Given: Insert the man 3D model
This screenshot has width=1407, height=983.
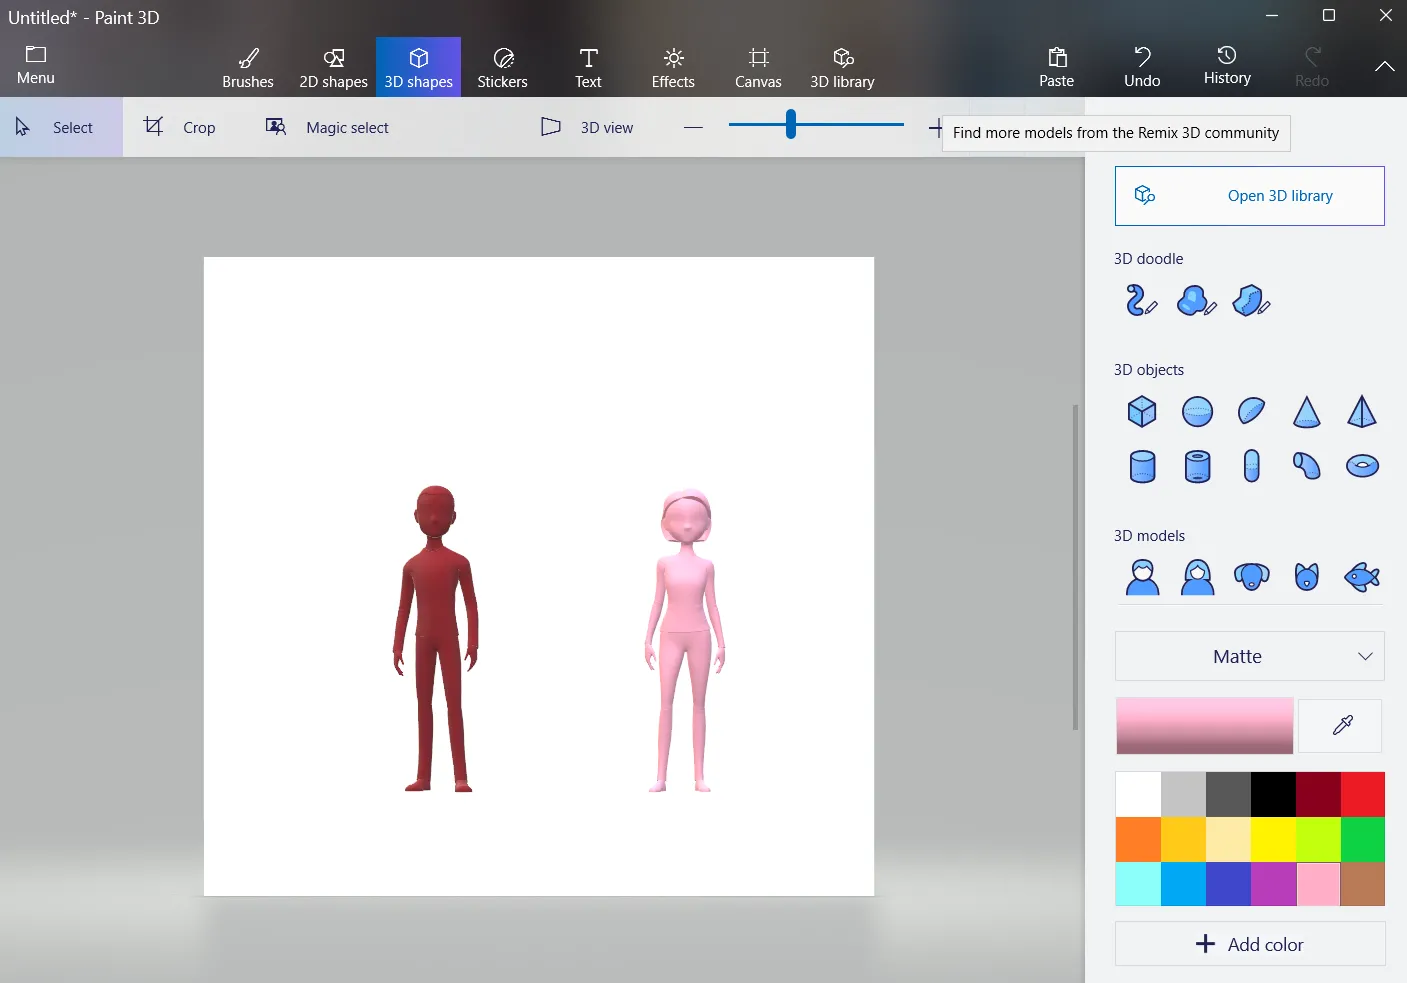Looking at the screenshot, I should tap(1141, 577).
